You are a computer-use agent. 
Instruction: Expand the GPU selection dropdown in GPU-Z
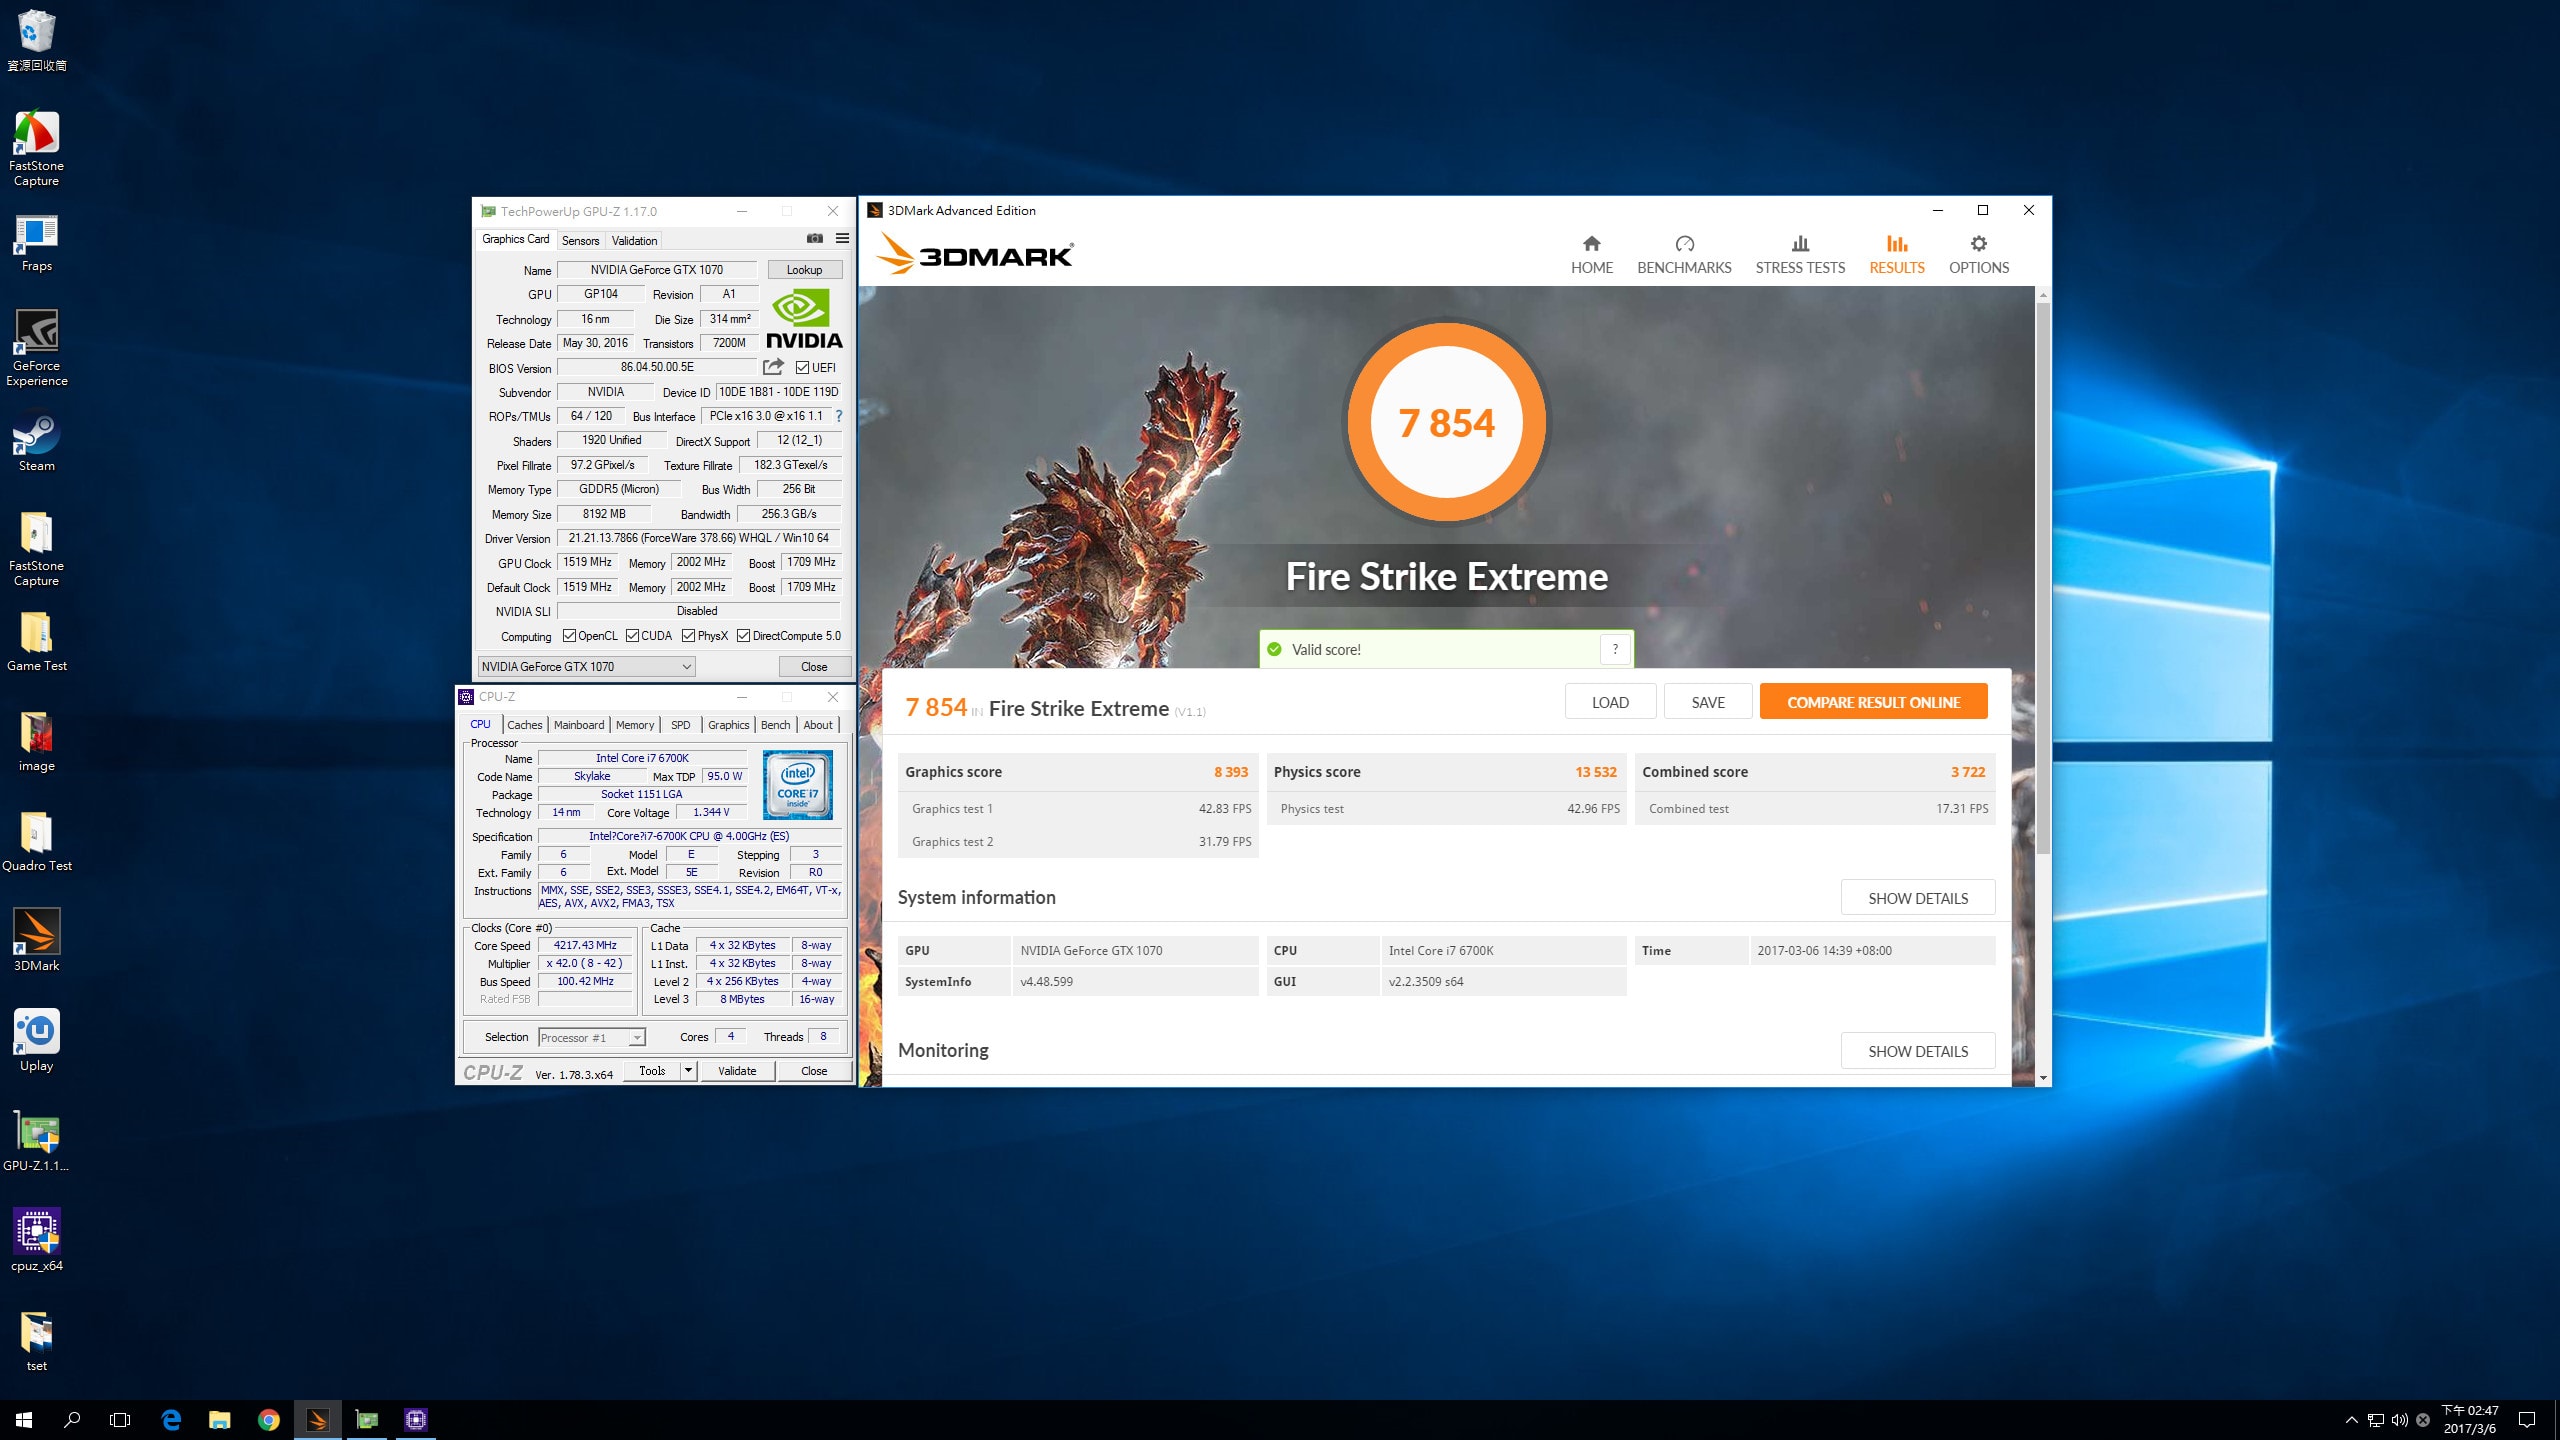point(587,667)
